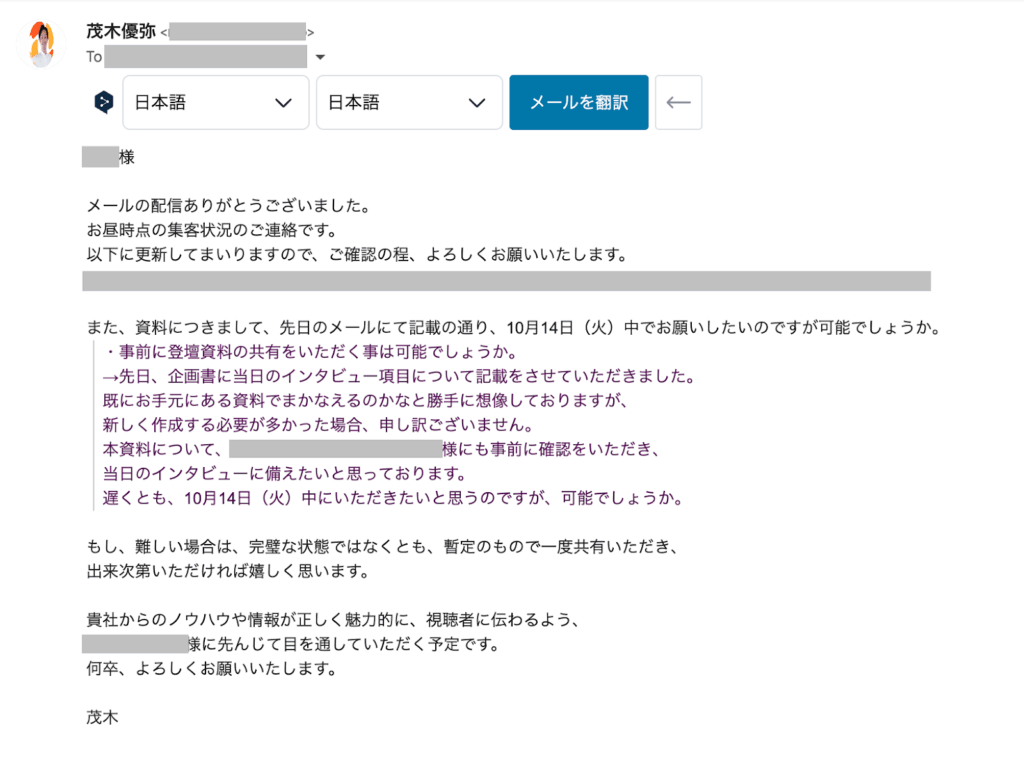The width and height of the screenshot is (1024, 777).
Task: Click the sender's profile avatar
Action: [x=42, y=44]
